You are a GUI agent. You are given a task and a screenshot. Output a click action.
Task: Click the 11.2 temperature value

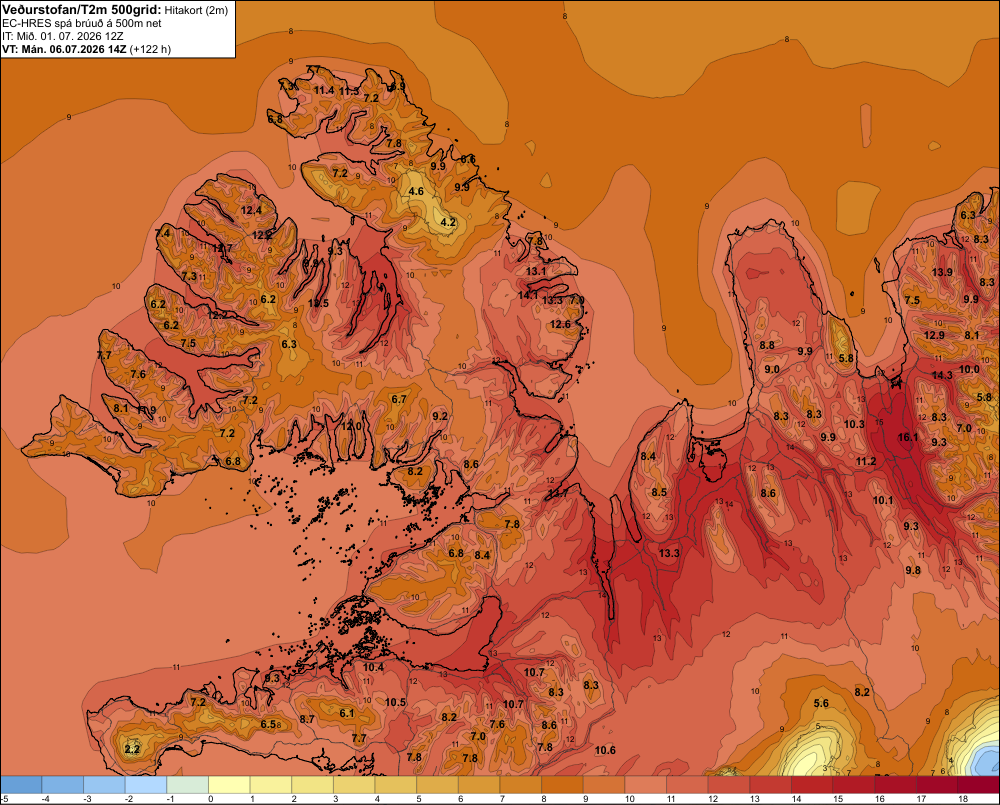[866, 461]
